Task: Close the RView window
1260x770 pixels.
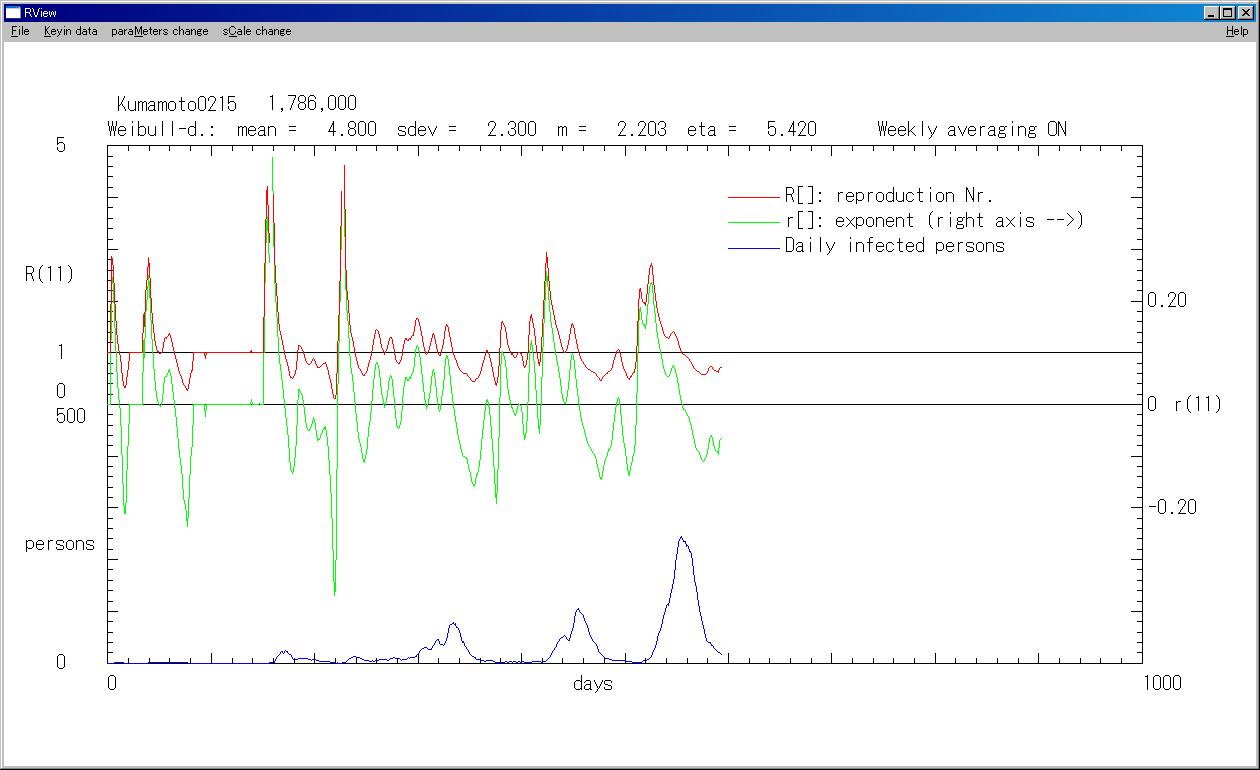Action: (x=1246, y=13)
